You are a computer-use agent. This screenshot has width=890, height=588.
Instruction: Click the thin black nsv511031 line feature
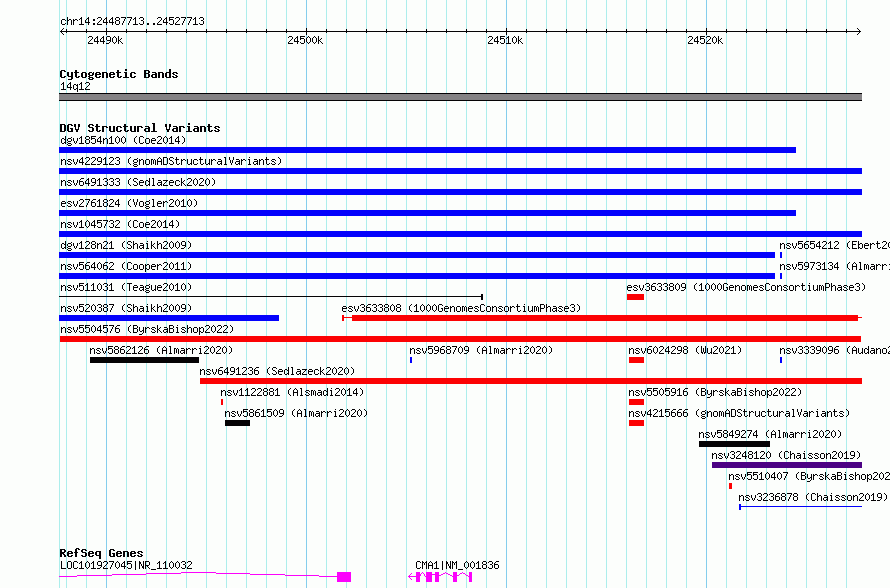pyautogui.click(x=271, y=296)
